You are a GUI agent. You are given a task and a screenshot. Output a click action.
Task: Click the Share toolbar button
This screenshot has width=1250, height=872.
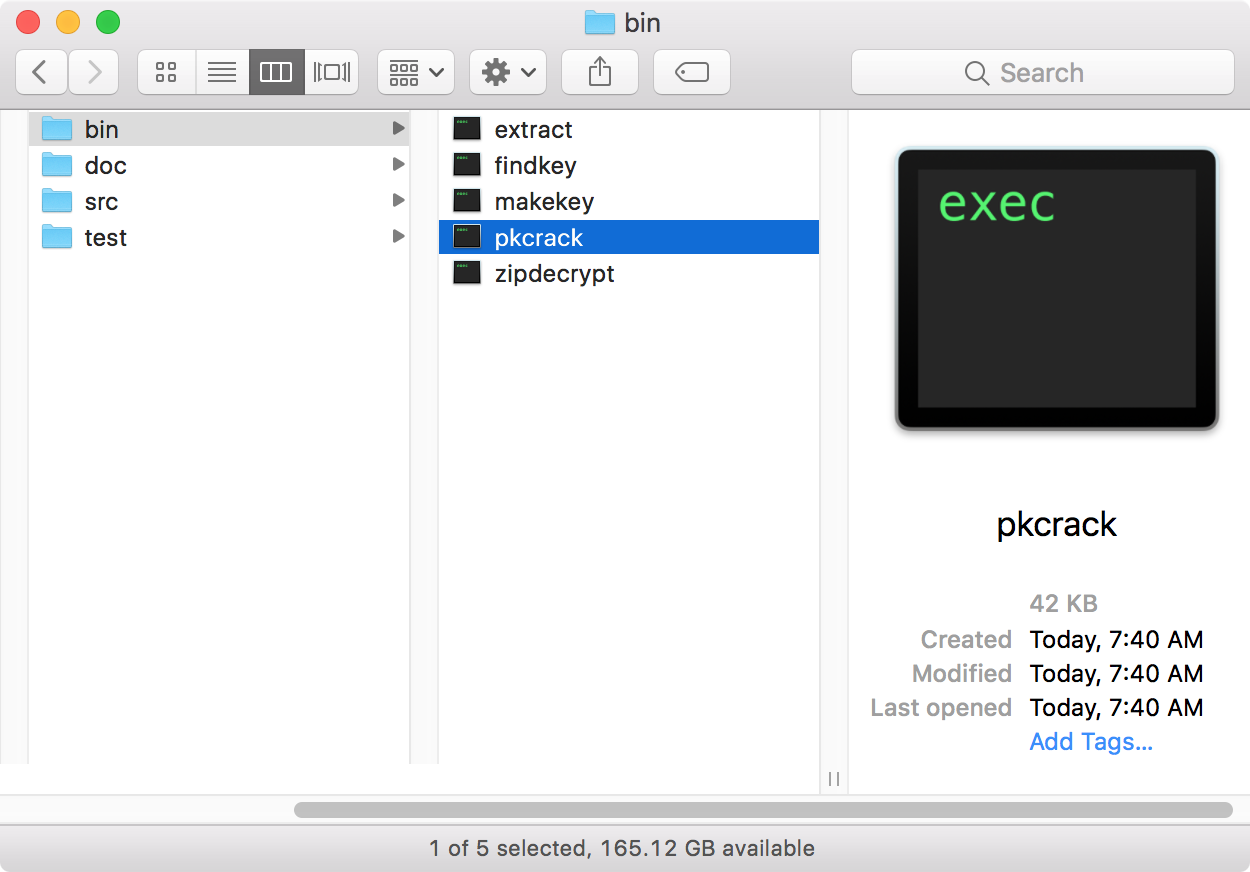(x=599, y=72)
